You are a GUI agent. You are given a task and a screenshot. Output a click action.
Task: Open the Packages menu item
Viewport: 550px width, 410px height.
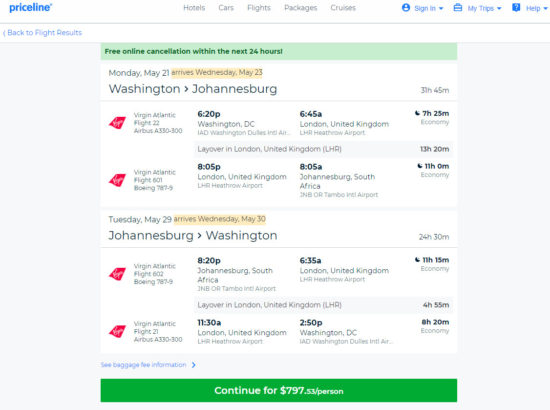point(301,8)
